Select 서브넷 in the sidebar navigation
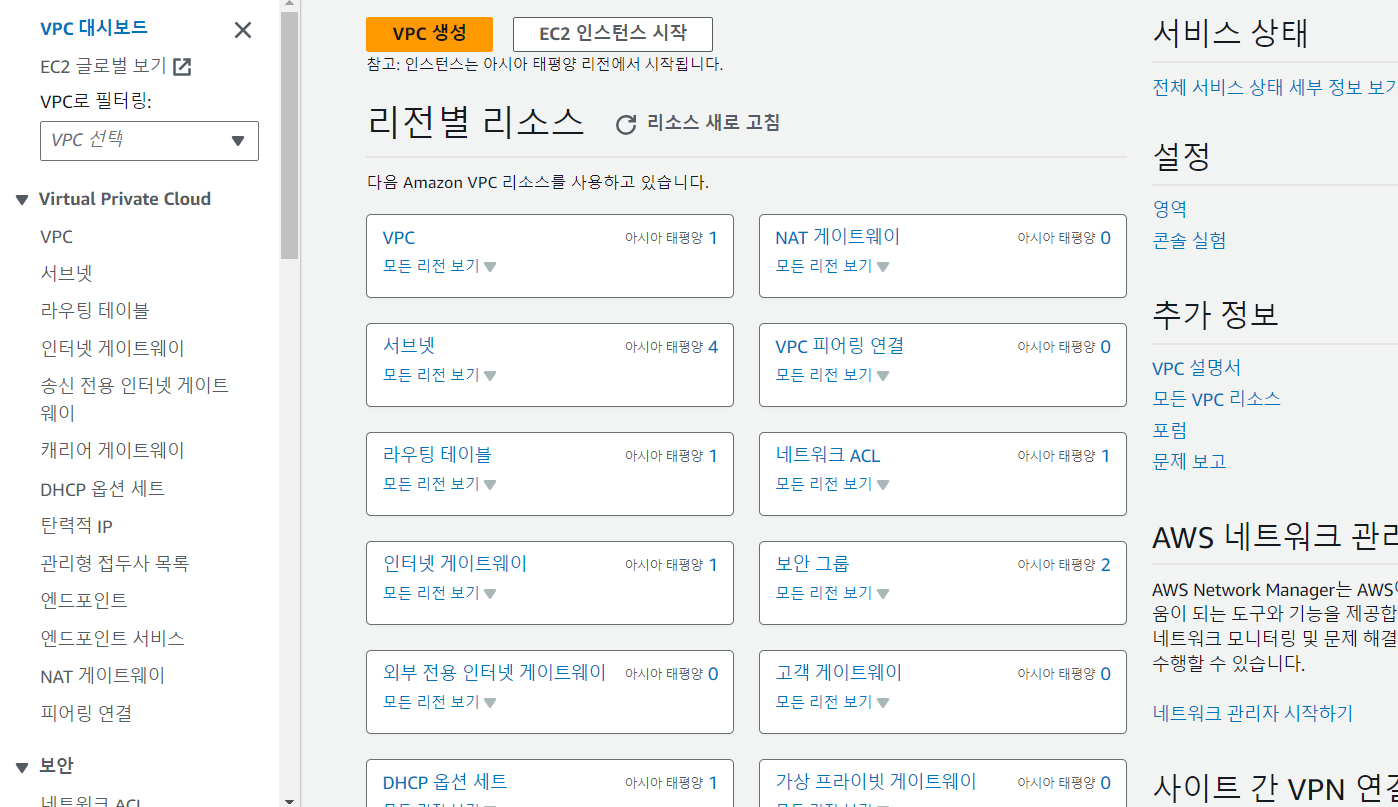 (x=67, y=273)
